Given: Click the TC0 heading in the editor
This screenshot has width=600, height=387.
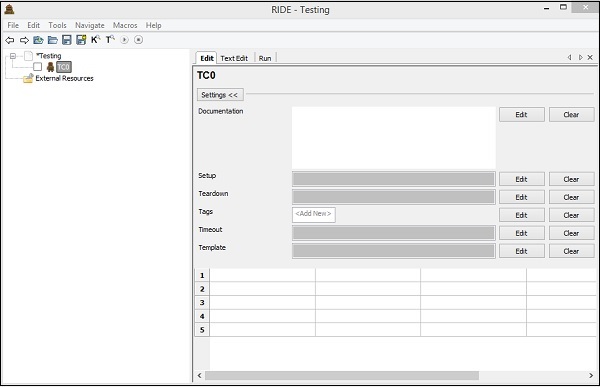Looking at the screenshot, I should (x=206, y=75).
